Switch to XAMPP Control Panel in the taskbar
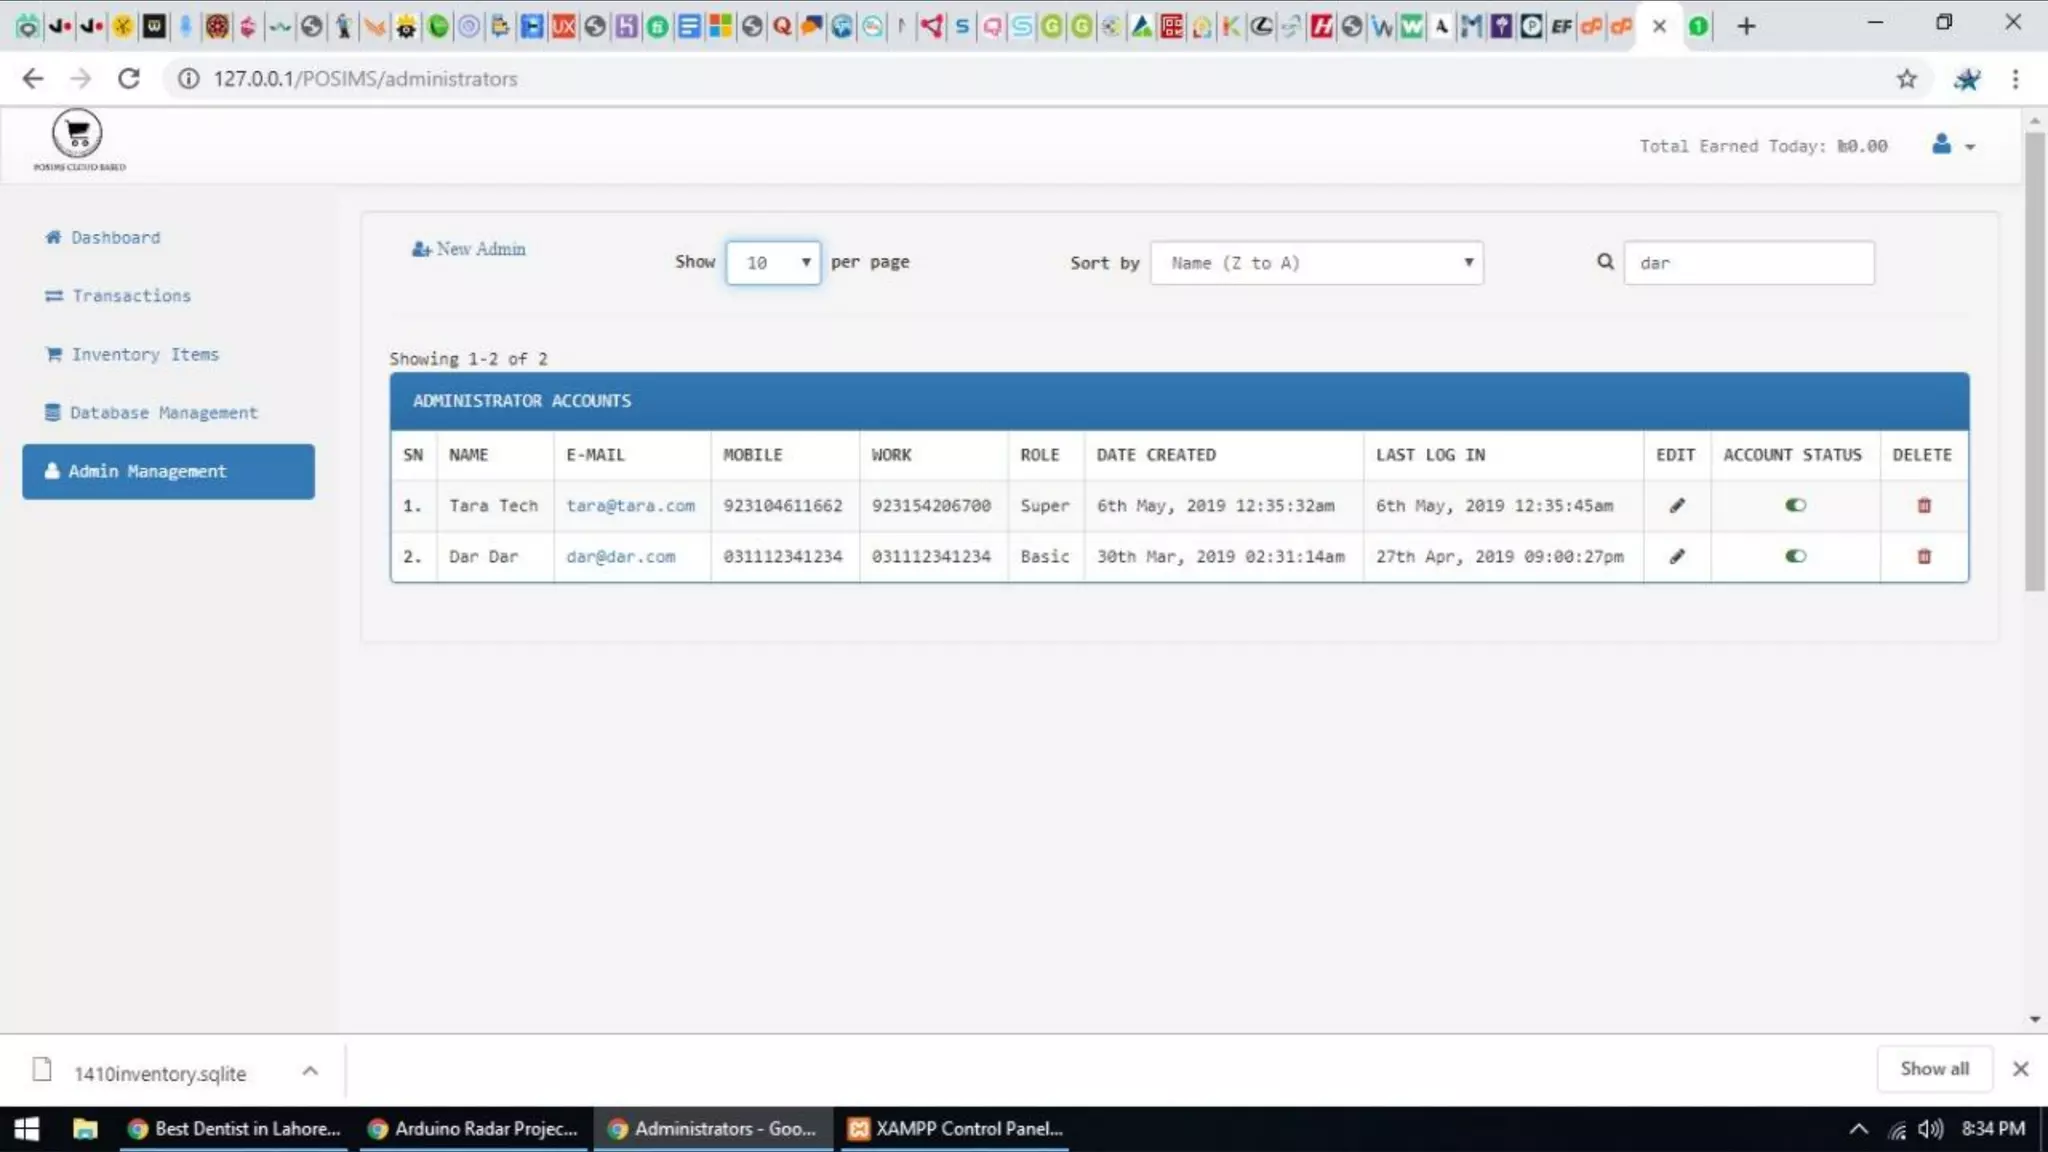2048x1152 pixels. [956, 1129]
